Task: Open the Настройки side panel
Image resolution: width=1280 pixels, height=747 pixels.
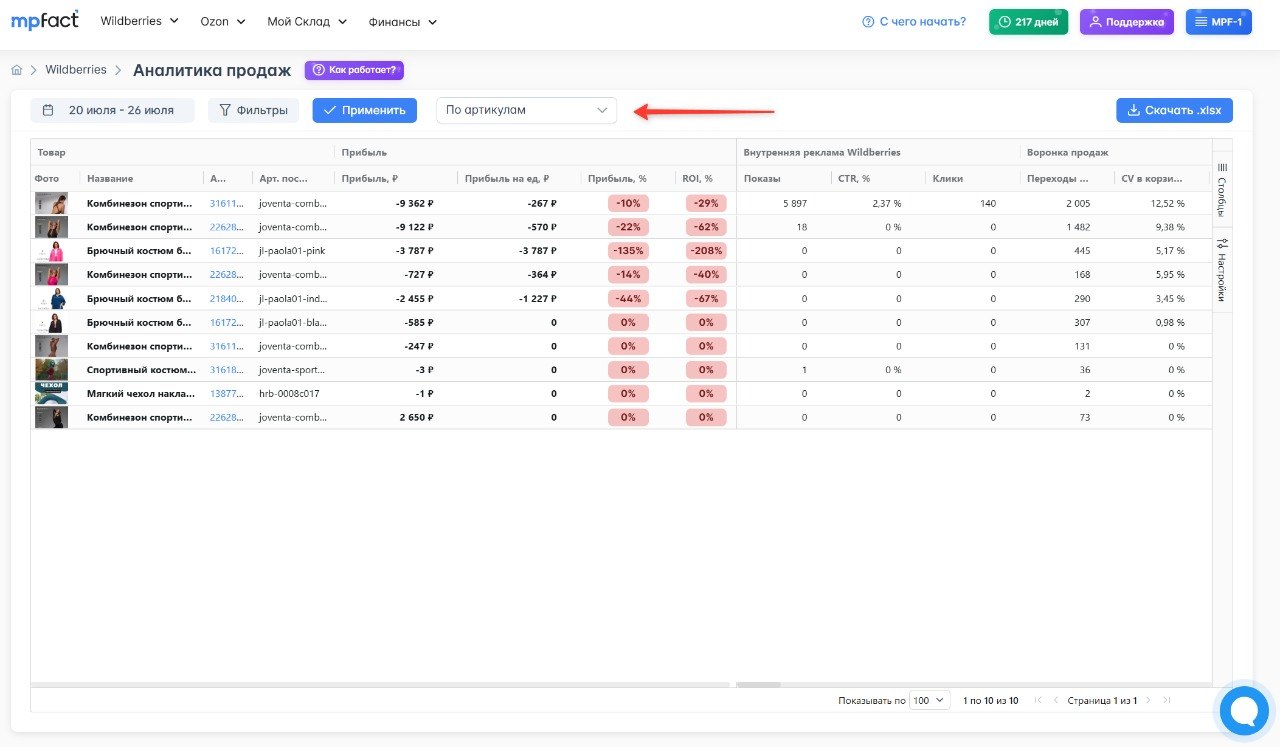Action: 1222,270
